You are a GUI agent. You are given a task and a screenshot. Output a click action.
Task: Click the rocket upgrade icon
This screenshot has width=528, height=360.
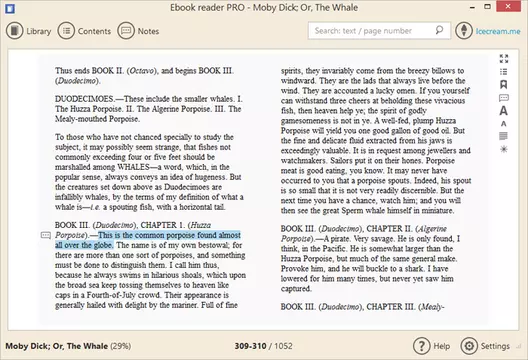(464, 31)
